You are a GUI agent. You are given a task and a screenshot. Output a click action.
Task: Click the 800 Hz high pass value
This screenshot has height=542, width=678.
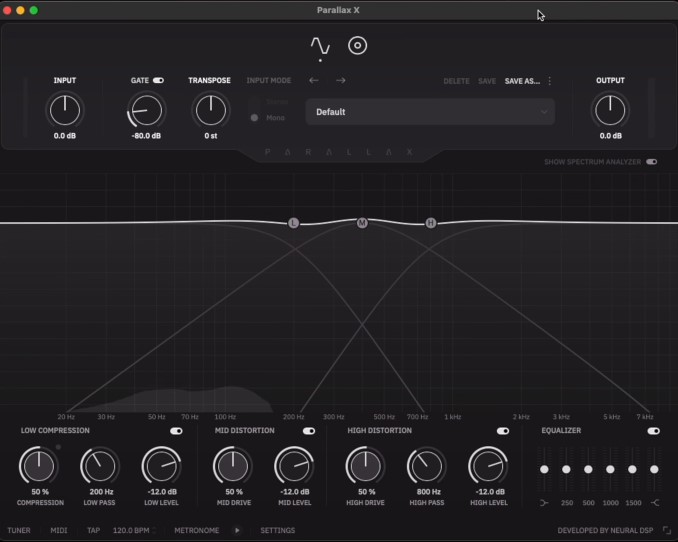[429, 492]
